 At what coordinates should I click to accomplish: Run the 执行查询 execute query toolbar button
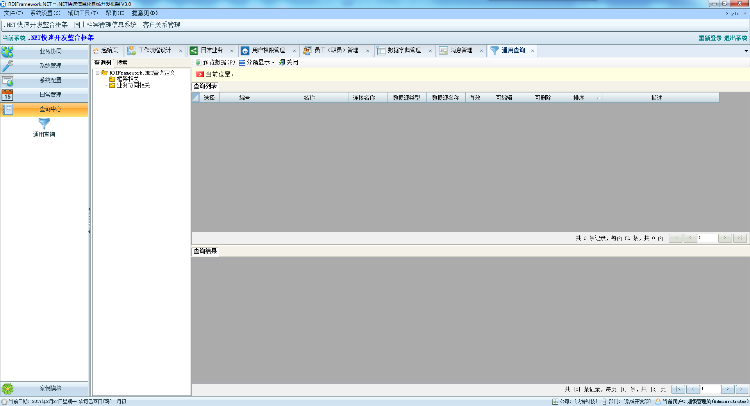[215, 63]
